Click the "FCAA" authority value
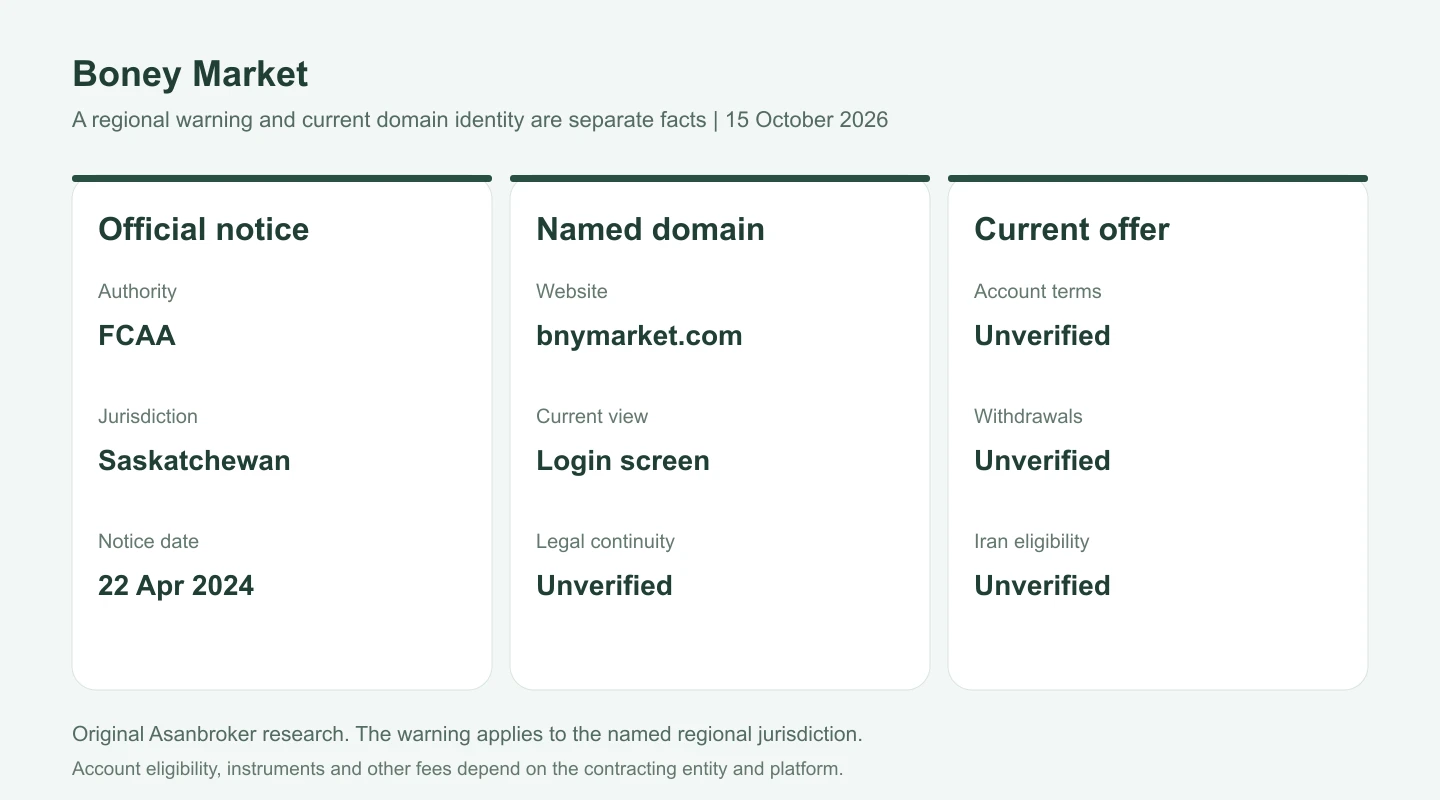Viewport: 1440px width, 800px height. click(137, 335)
